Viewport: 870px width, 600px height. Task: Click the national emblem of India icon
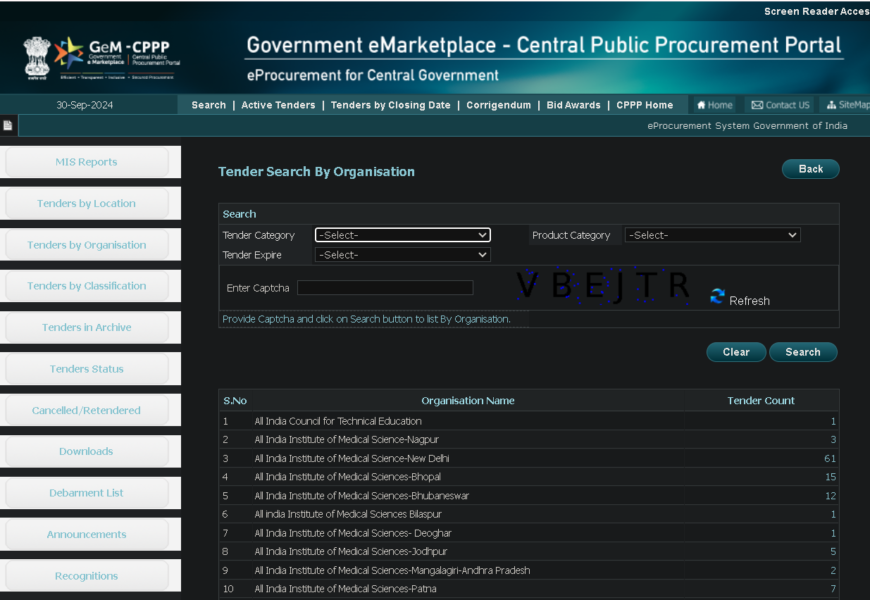pos(37,57)
